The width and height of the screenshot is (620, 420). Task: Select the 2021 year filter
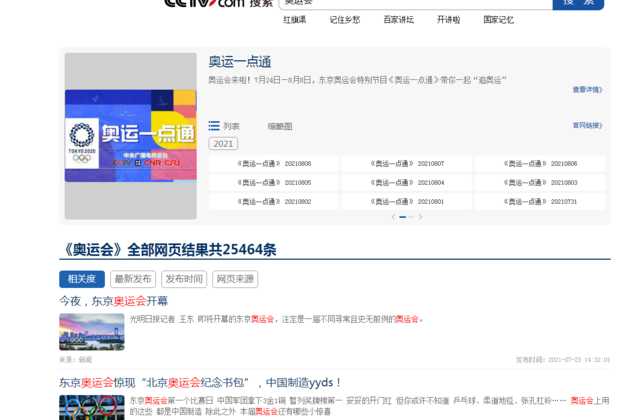223,144
